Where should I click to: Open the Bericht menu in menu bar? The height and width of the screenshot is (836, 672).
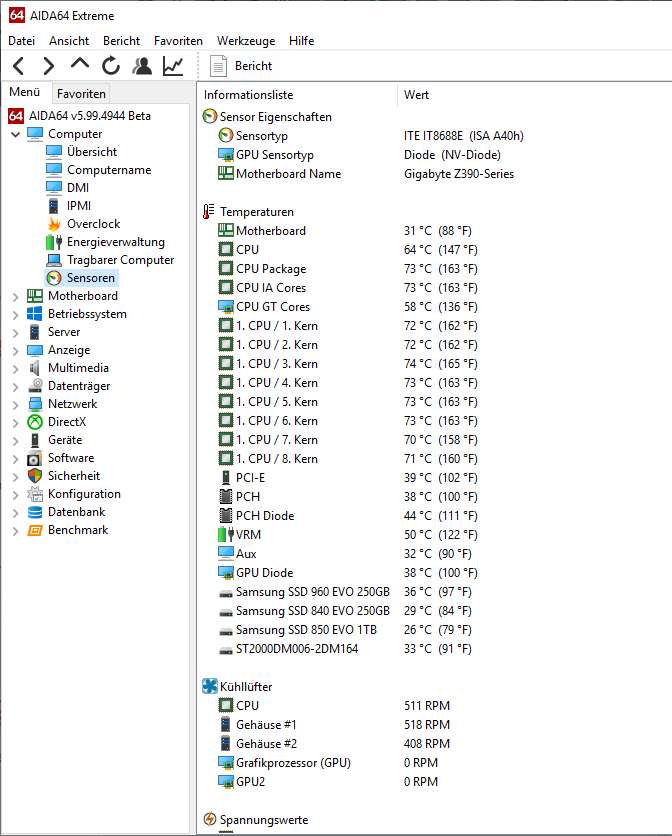click(x=121, y=41)
